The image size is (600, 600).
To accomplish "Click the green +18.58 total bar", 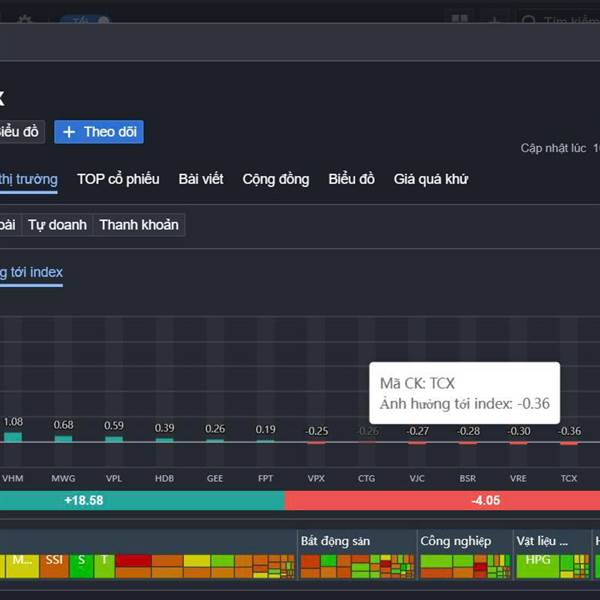I will 140,500.
